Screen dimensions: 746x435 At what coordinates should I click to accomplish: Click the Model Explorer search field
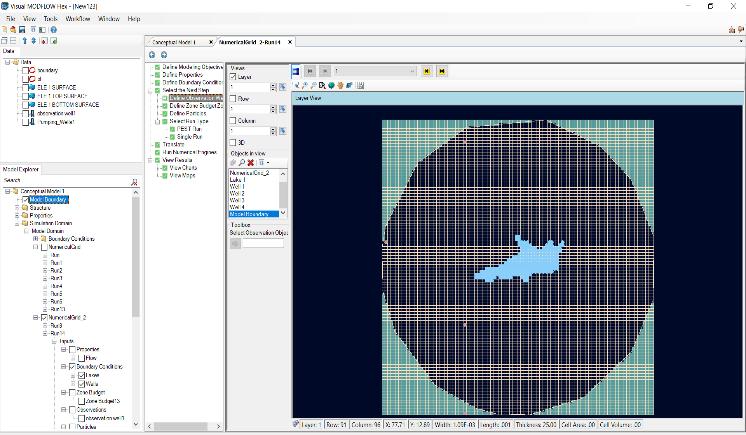click(67, 181)
